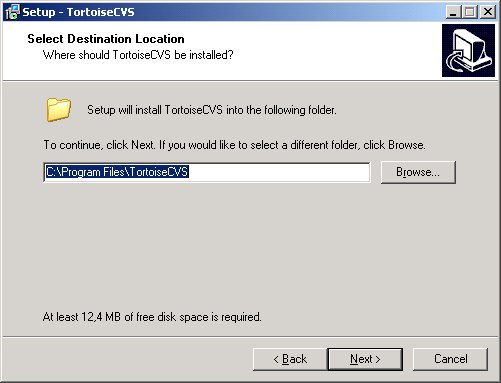Return to previous step with Back
This screenshot has height=383, width=501.
(x=290, y=359)
